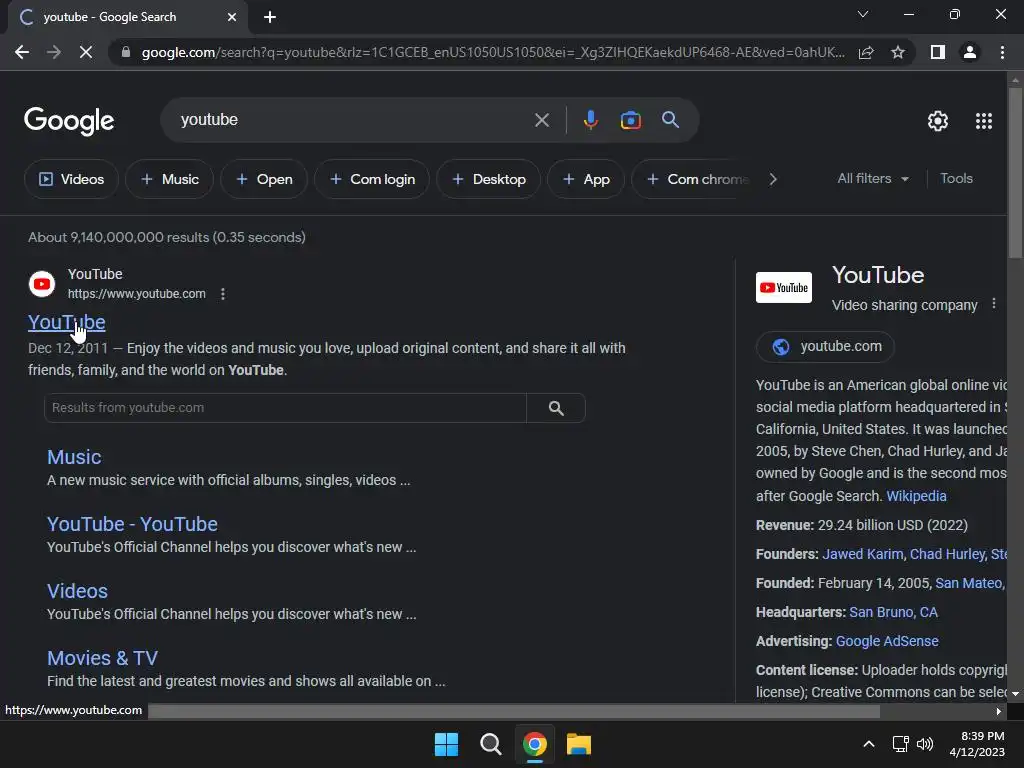Stop loading the page with the X button
1024x768 pixels.
pos(86,52)
